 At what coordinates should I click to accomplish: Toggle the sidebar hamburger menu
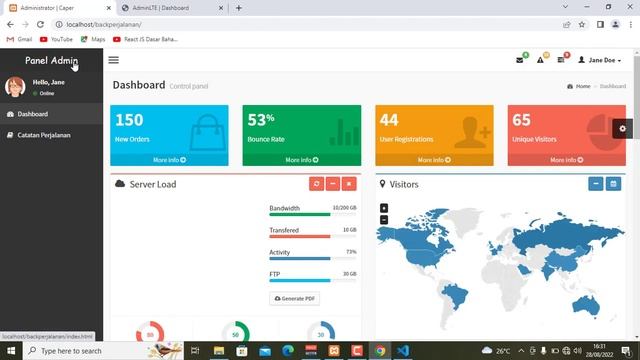click(x=113, y=60)
